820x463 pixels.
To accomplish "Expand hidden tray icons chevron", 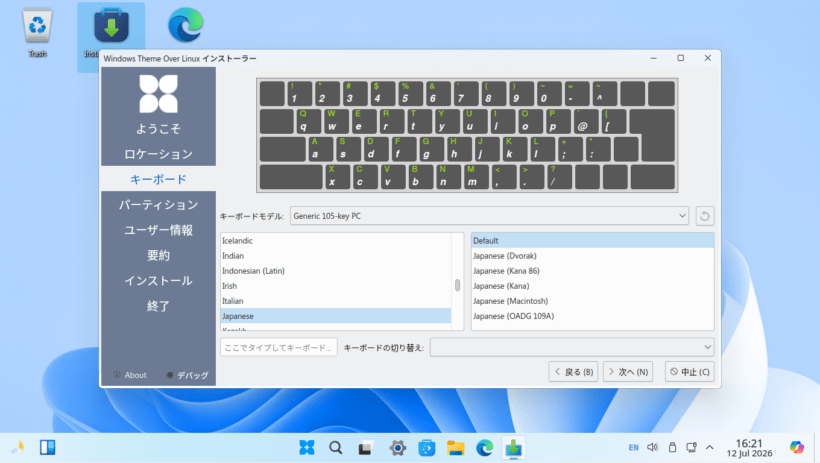I will click(x=710, y=447).
